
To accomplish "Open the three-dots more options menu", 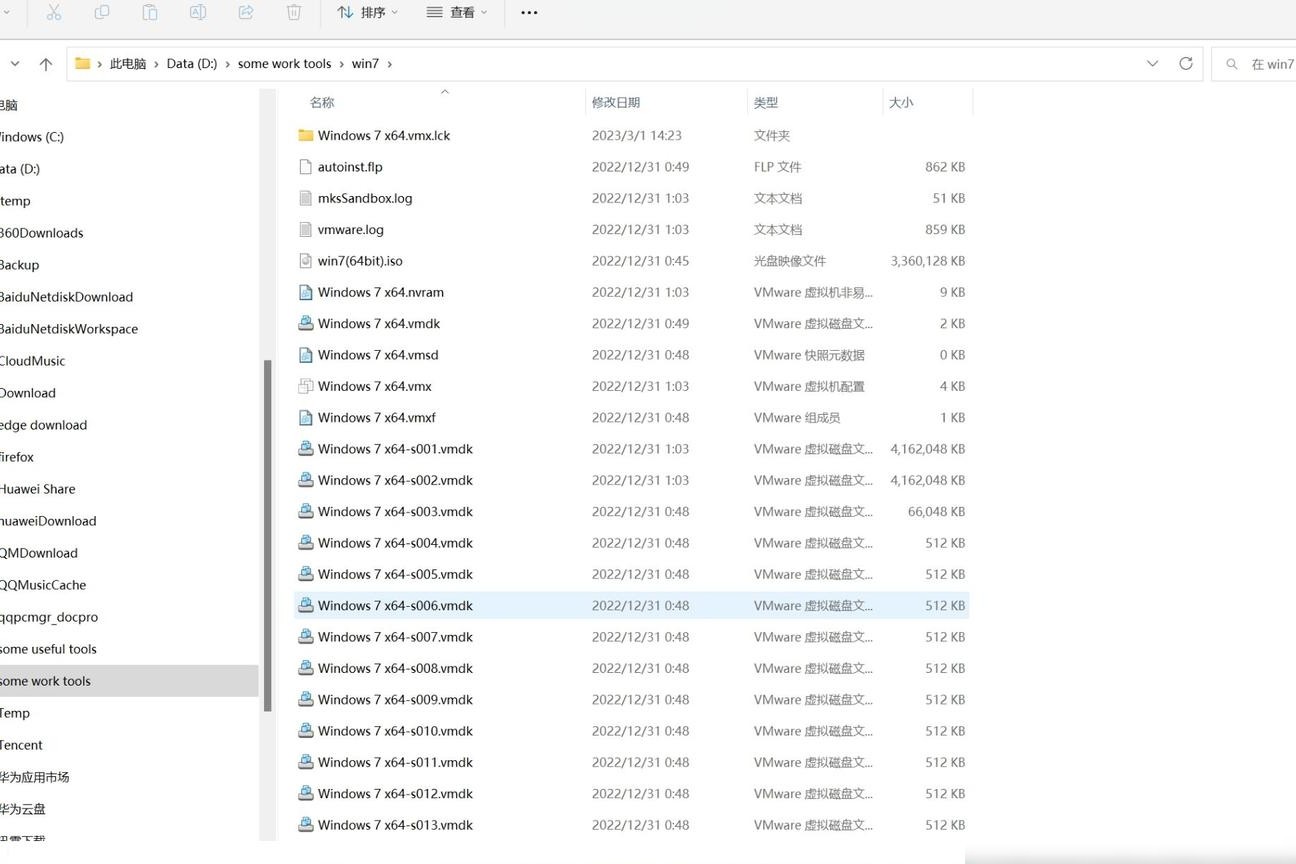I will tap(530, 12).
